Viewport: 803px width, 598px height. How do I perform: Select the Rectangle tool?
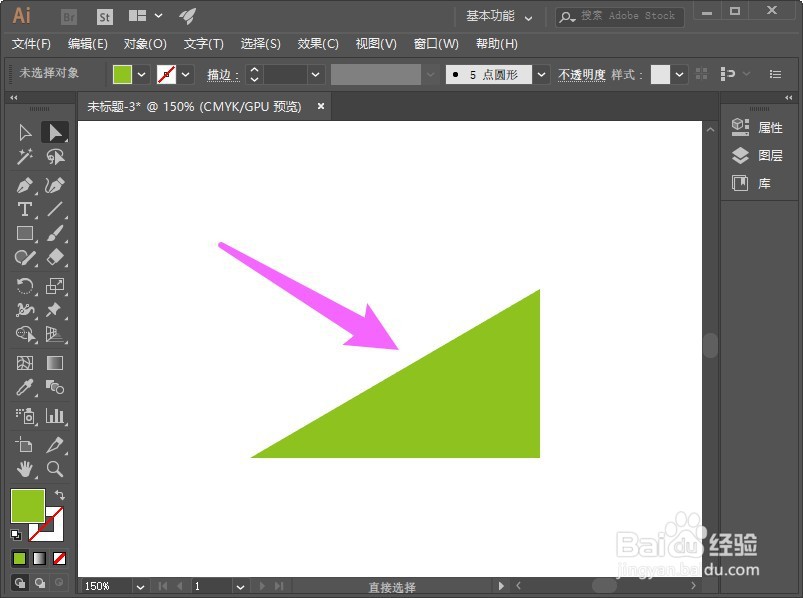[x=25, y=233]
